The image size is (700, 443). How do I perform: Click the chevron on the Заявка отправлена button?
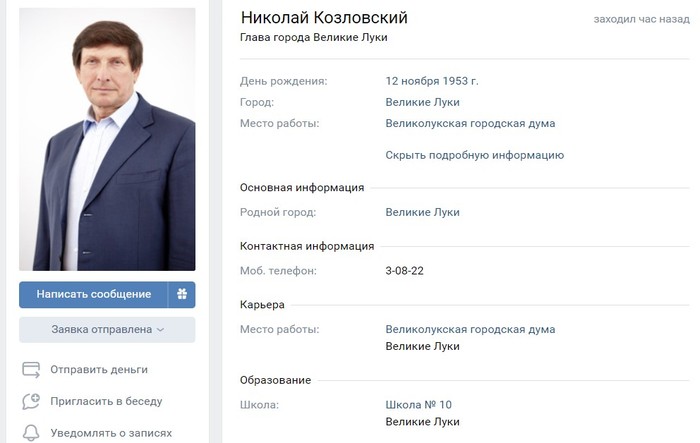click(161, 330)
